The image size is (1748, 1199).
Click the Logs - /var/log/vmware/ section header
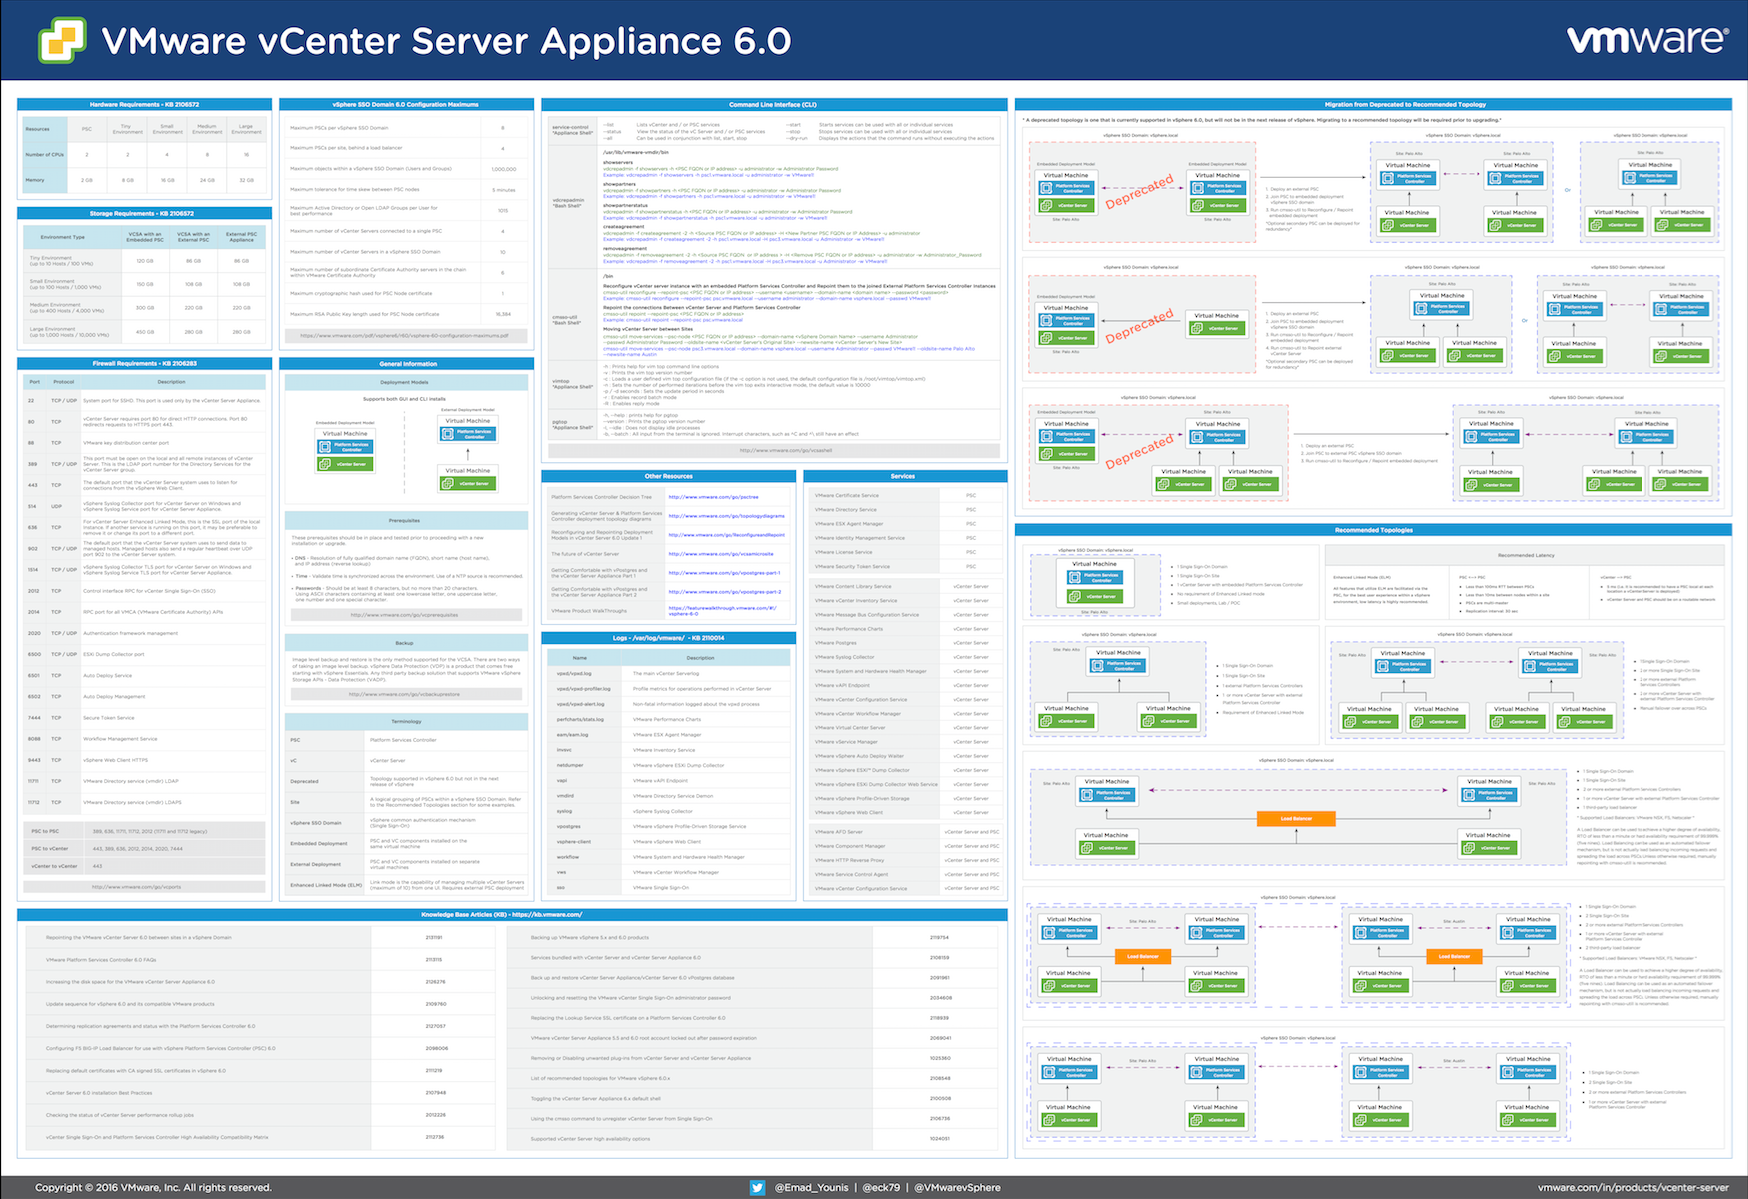tap(668, 637)
